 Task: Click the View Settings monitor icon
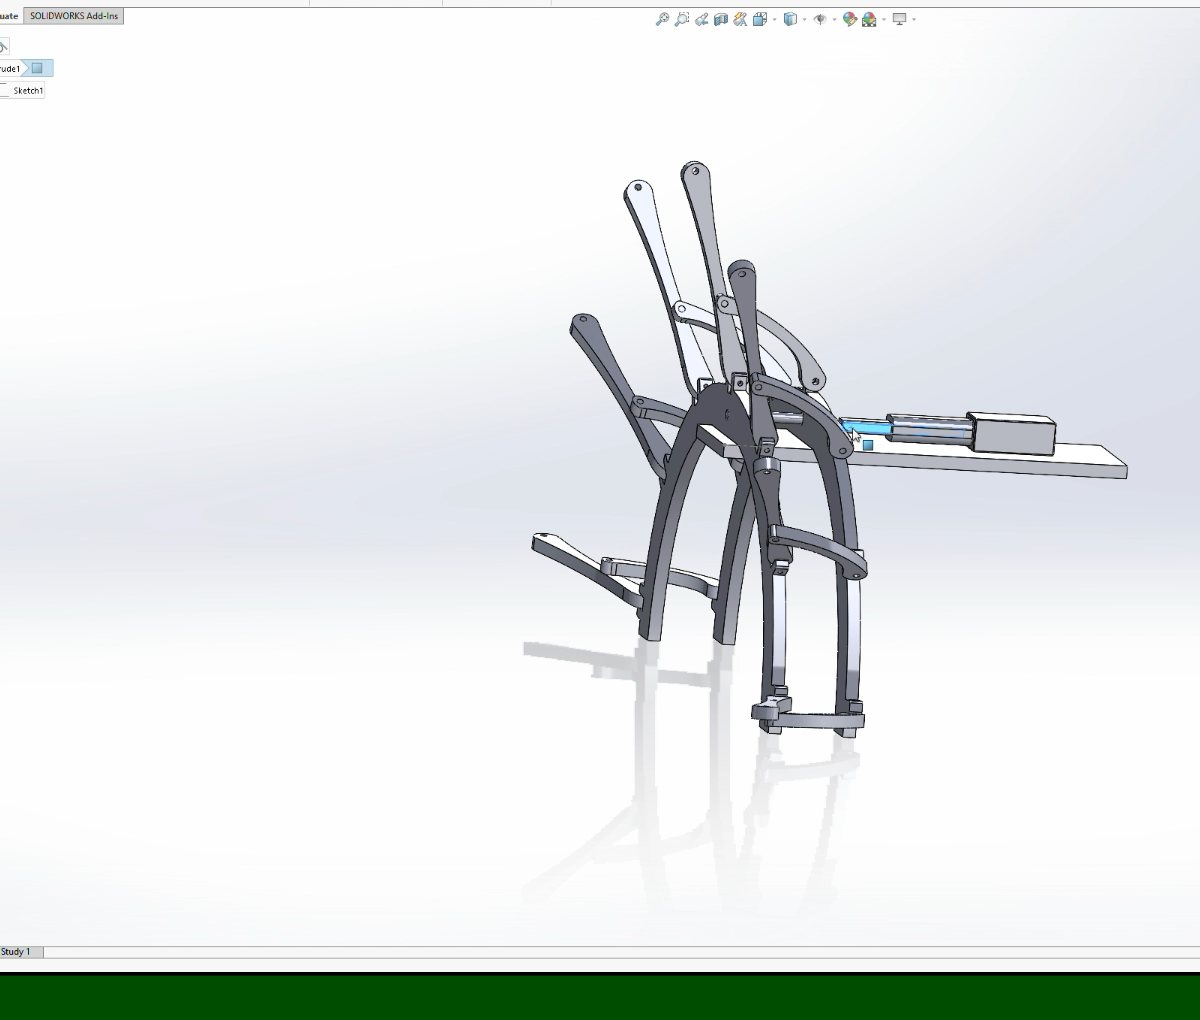900,19
